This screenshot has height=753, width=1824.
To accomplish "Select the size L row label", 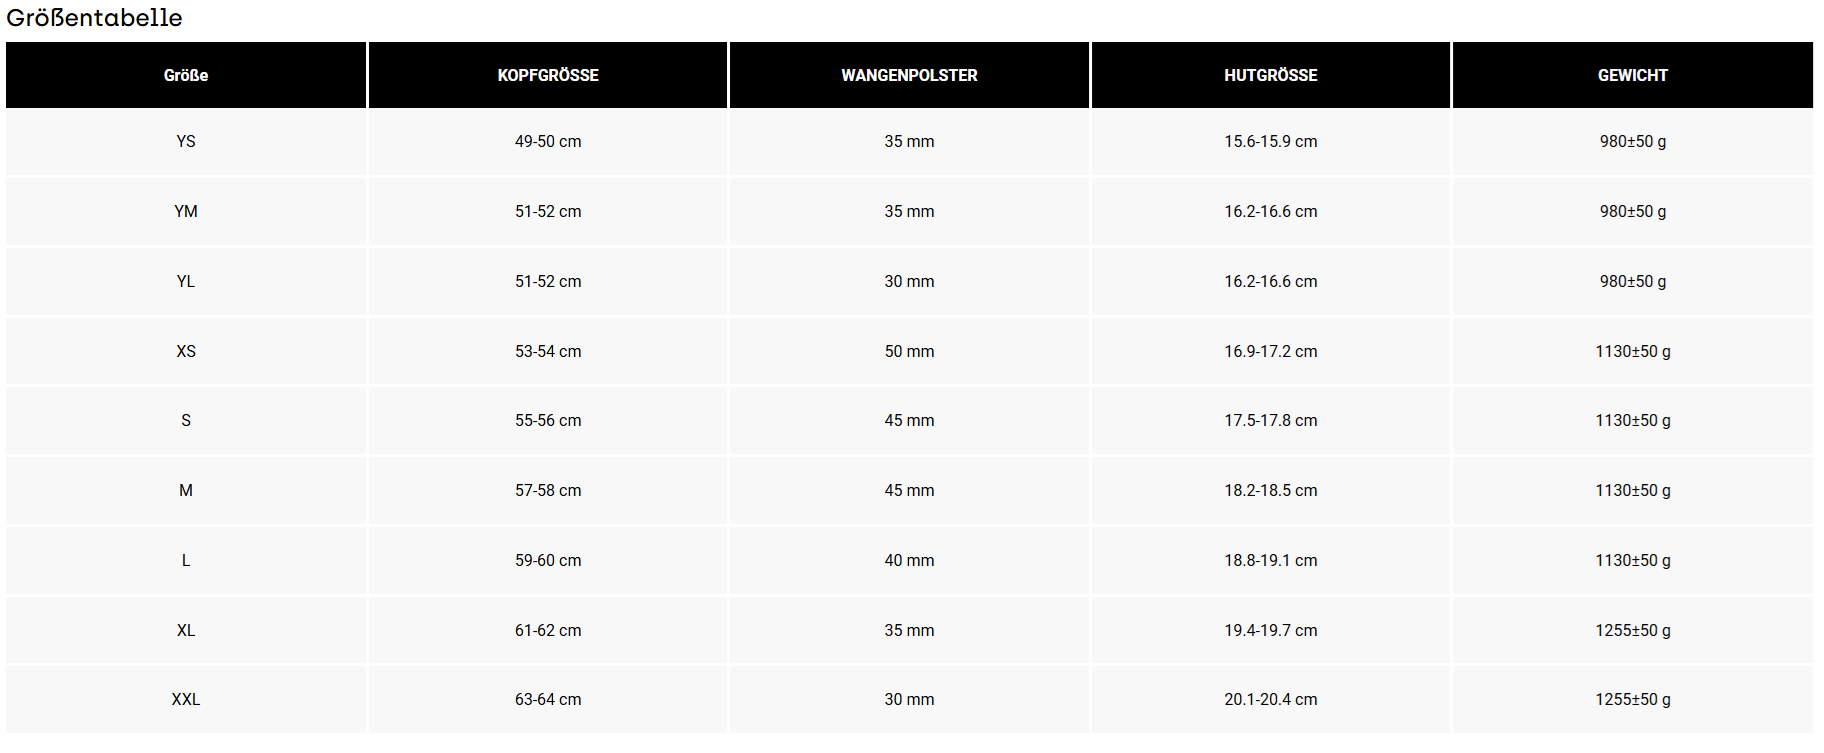I will pos(186,560).
